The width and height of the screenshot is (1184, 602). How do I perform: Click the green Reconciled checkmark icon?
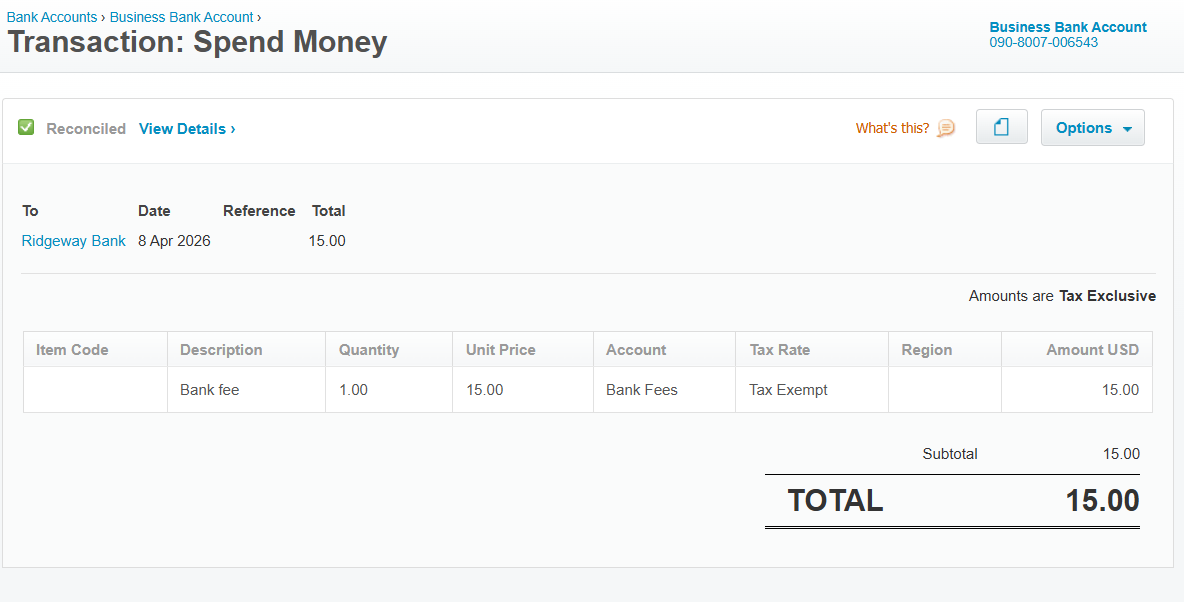click(x=26, y=128)
